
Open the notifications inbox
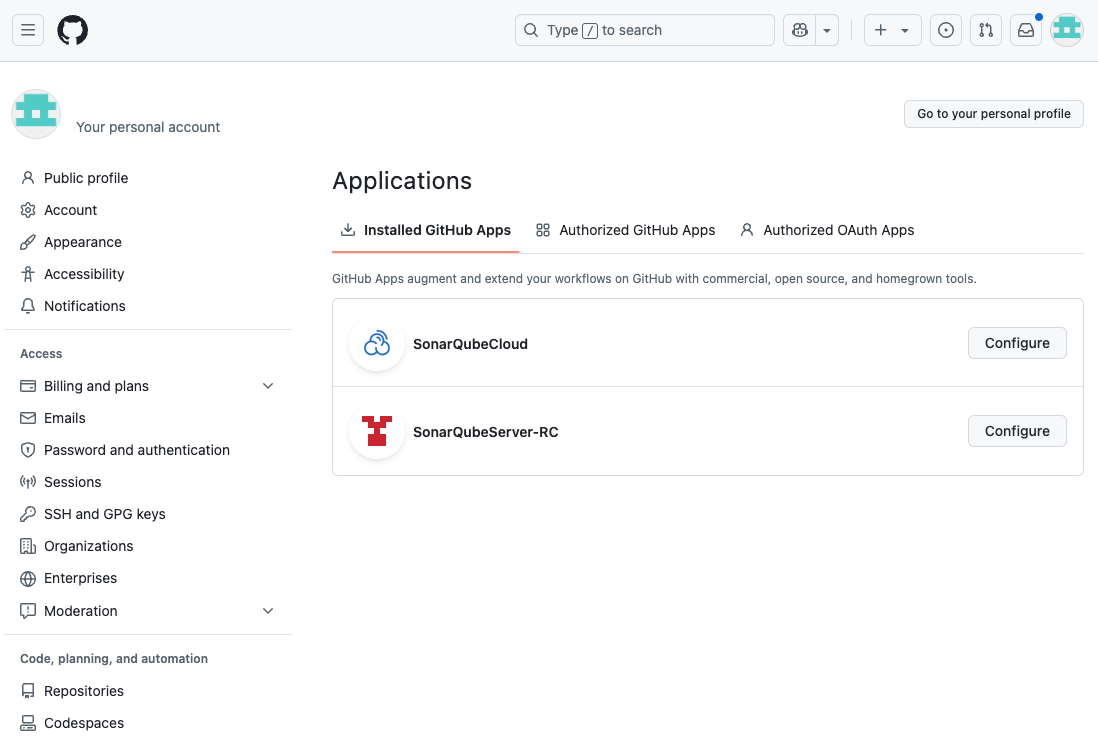[1026, 30]
